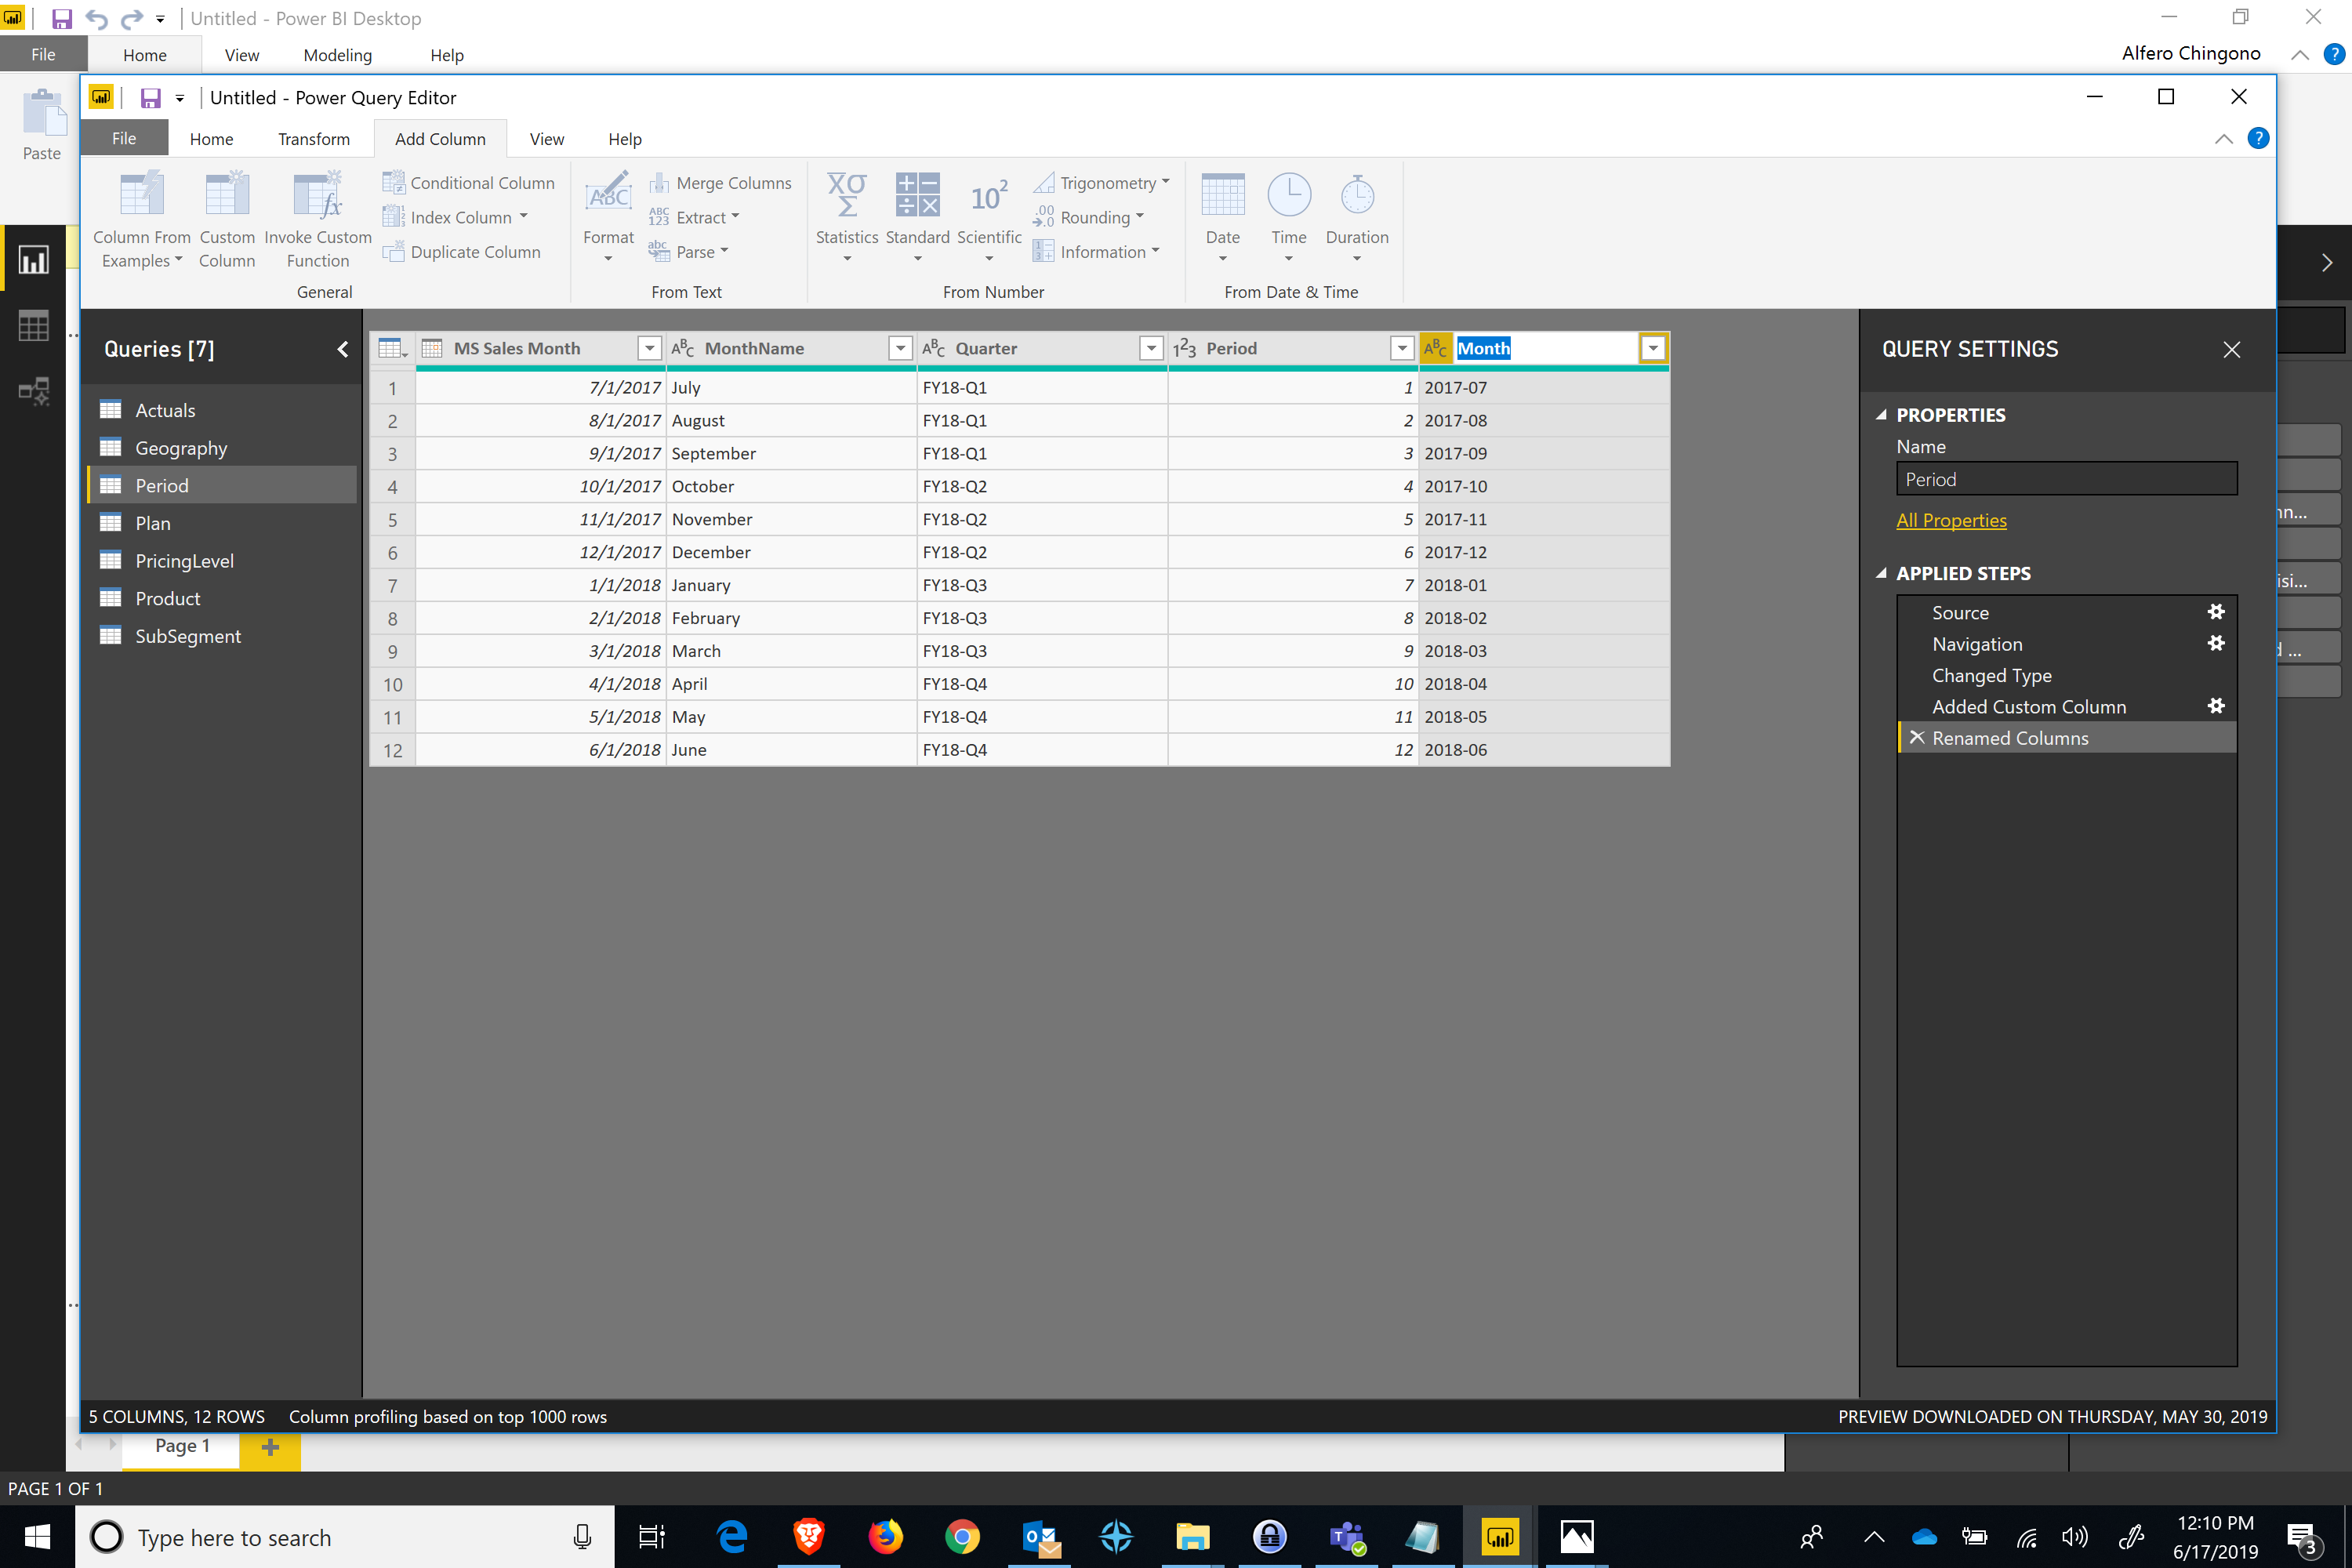This screenshot has width=2352, height=1568.
Task: Open Trigonometry dropdown
Action: 1101,183
